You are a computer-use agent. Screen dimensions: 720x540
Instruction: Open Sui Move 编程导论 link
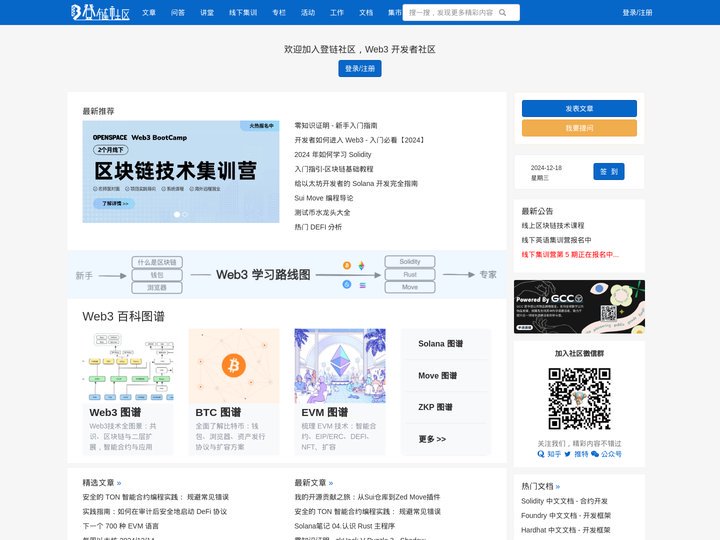click(324, 198)
